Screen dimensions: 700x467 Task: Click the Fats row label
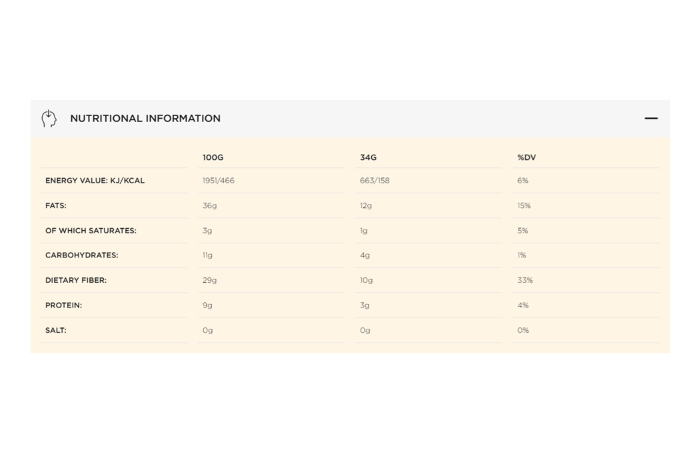[x=56, y=206]
